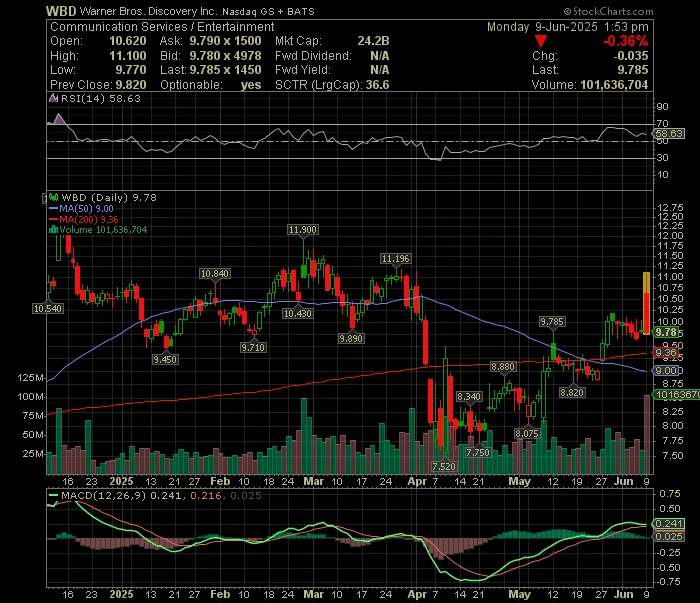Click the blue MA(50) line marker in the legend
The height and width of the screenshot is (603, 700).
tap(53, 209)
